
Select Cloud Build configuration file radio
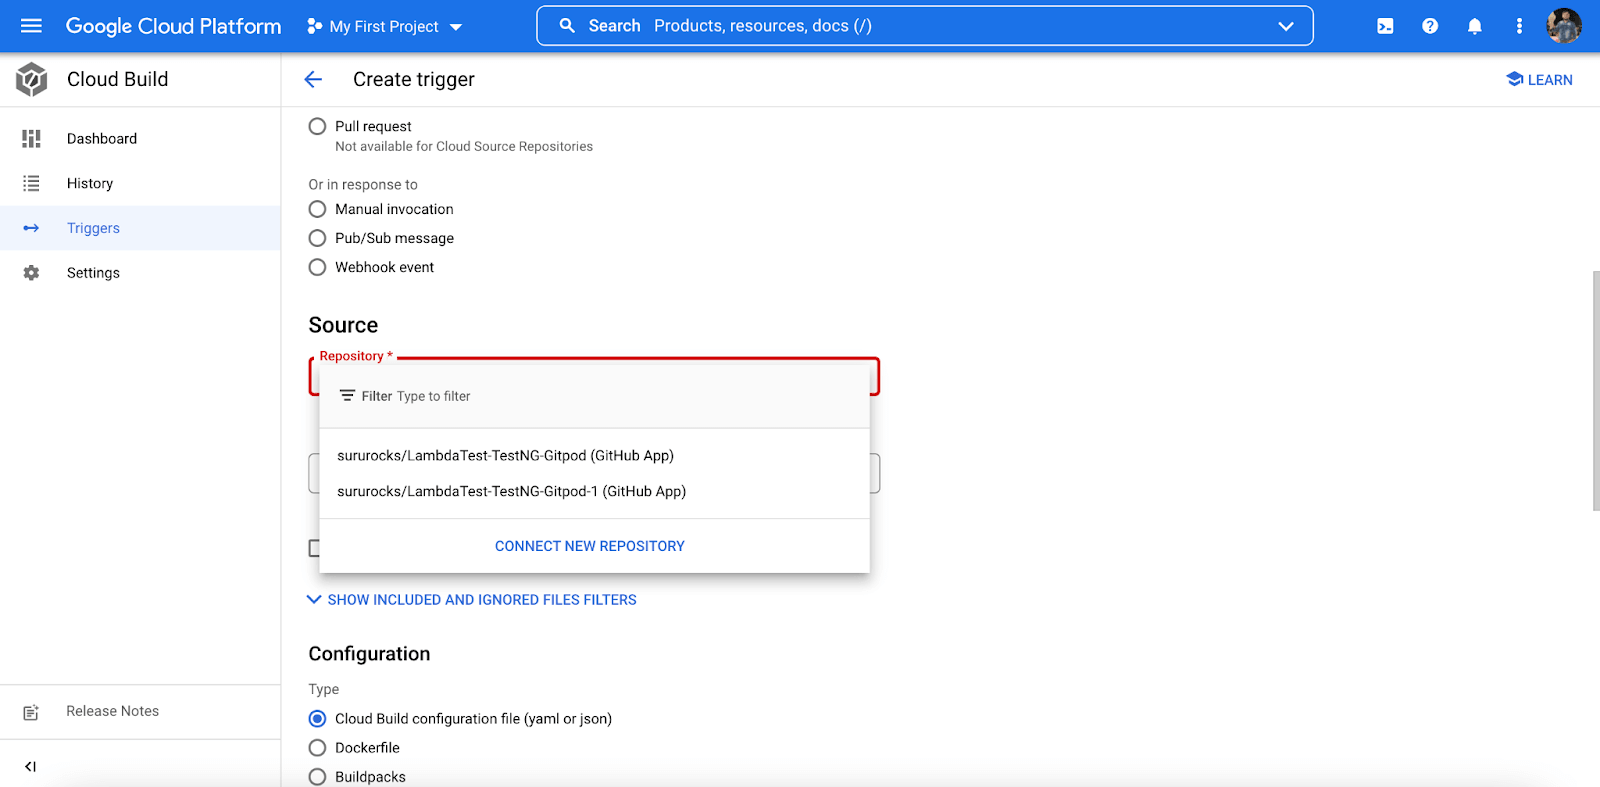(x=317, y=718)
